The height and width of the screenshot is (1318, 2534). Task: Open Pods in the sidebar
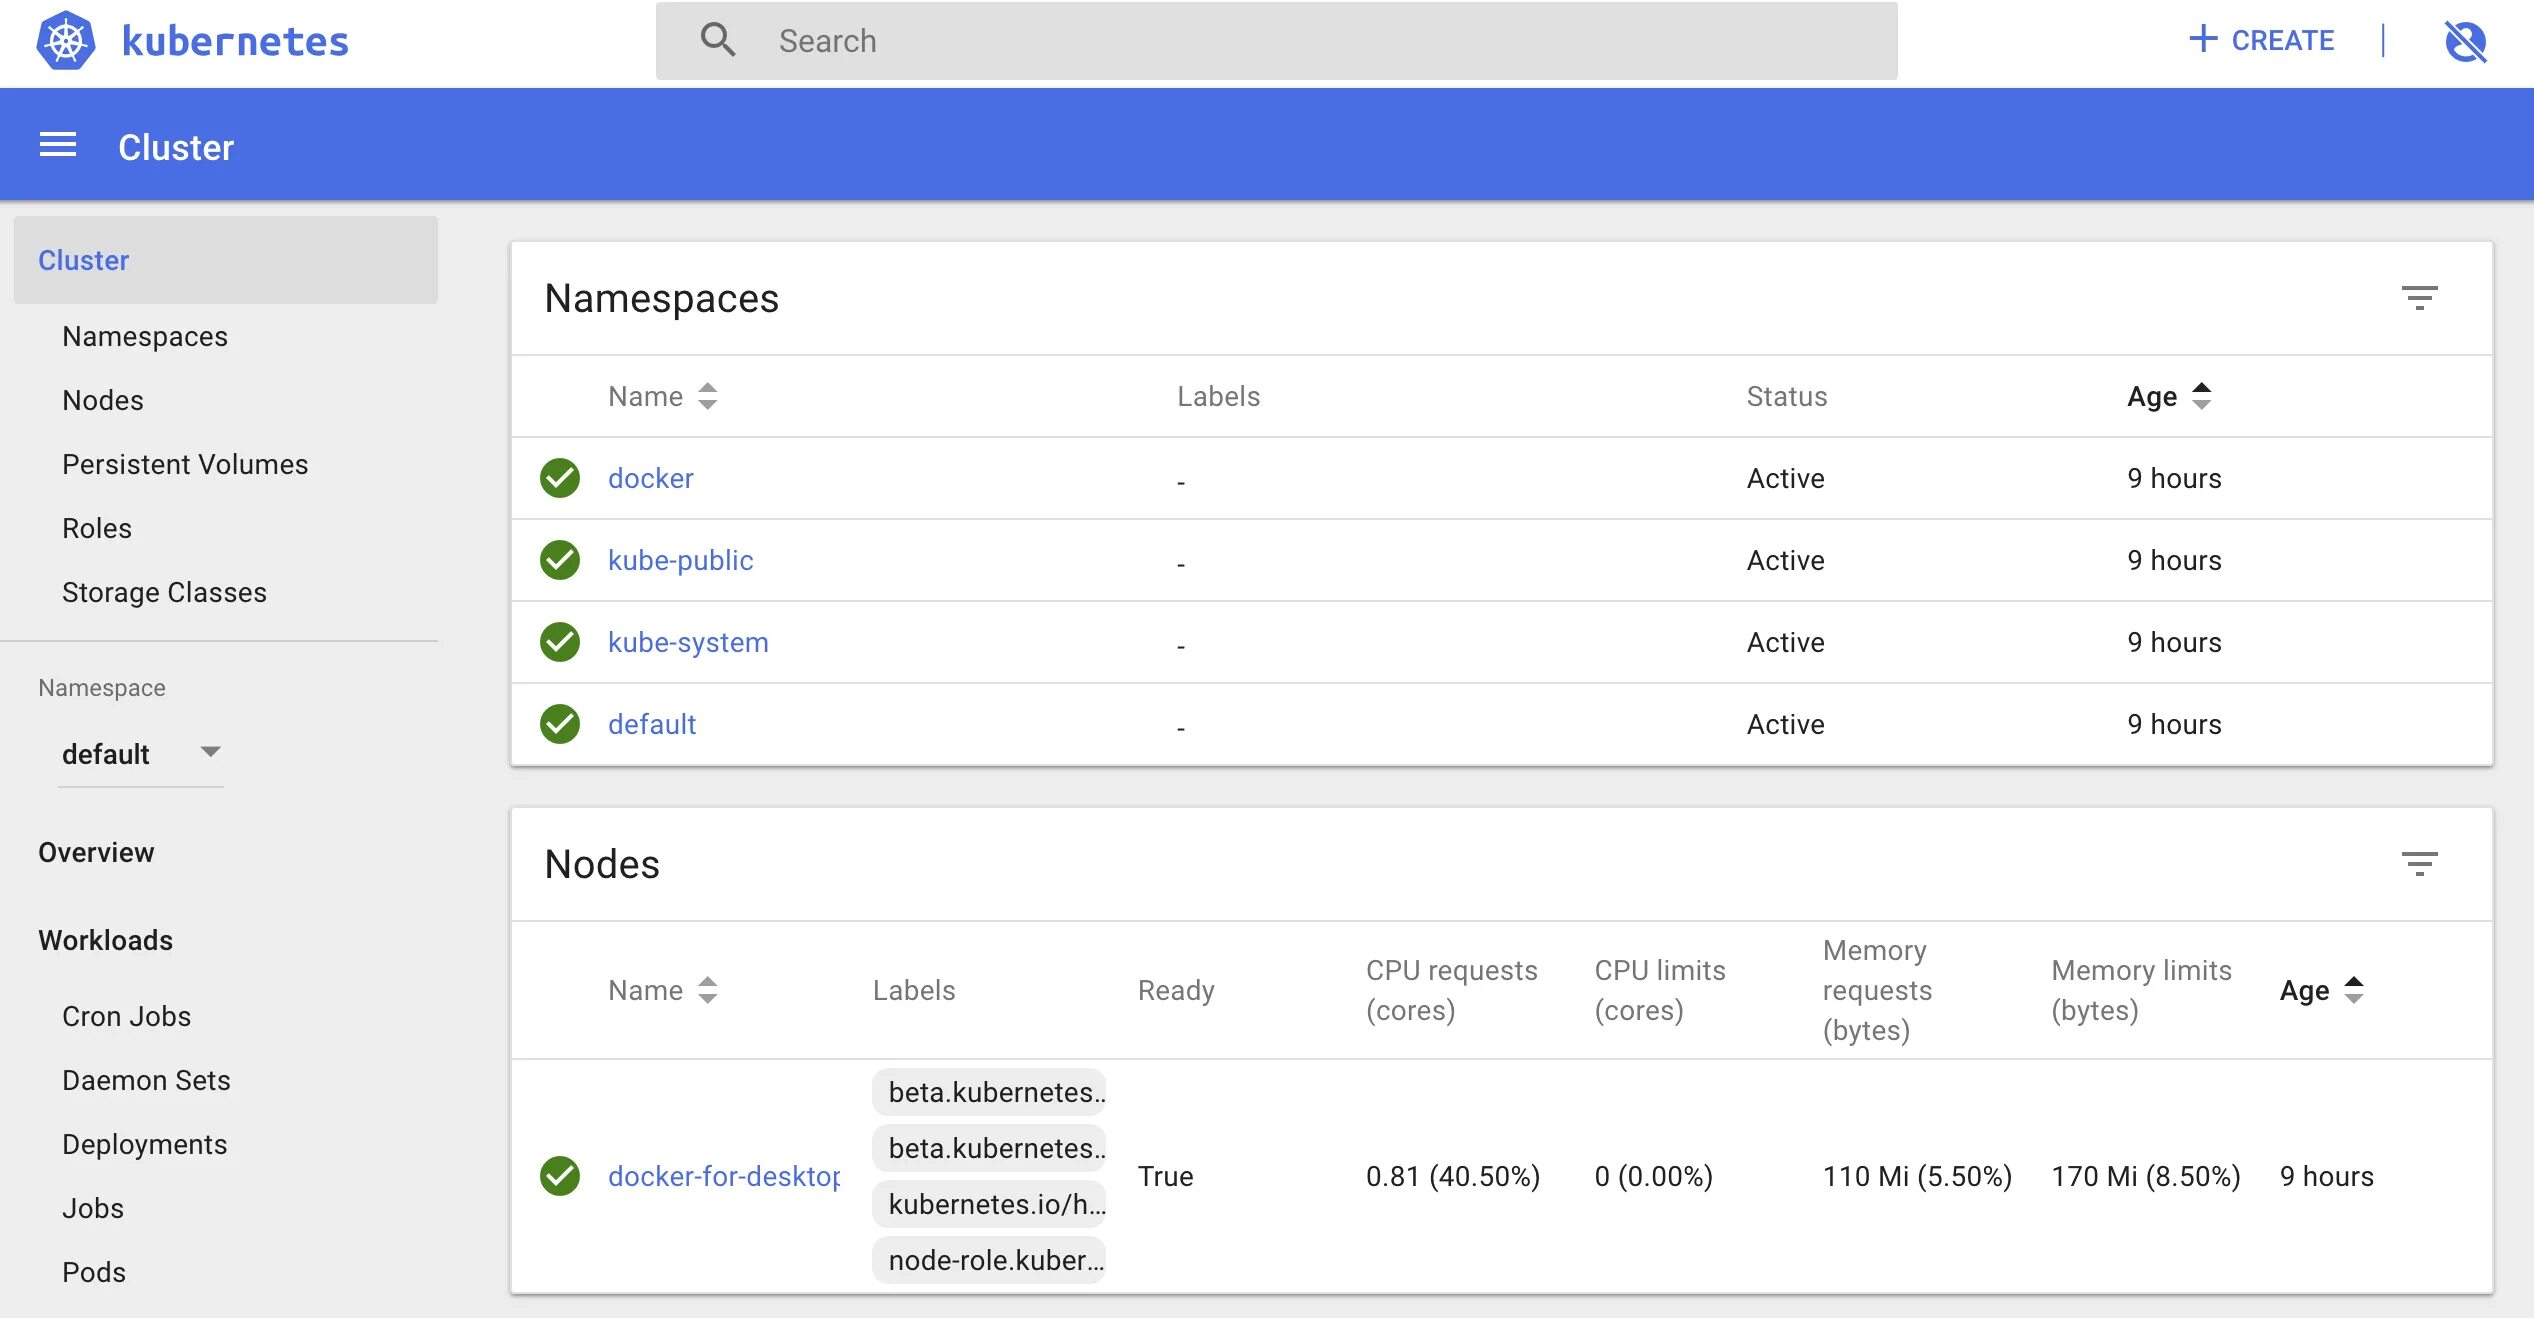click(94, 1272)
